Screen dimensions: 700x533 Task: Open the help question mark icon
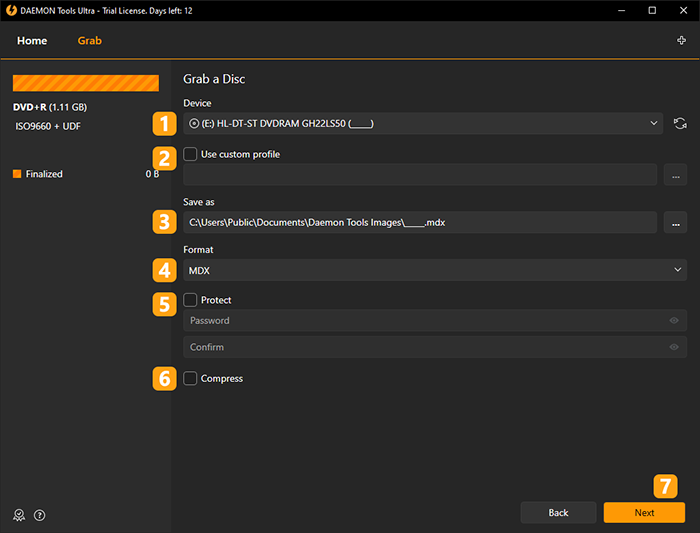coord(39,515)
